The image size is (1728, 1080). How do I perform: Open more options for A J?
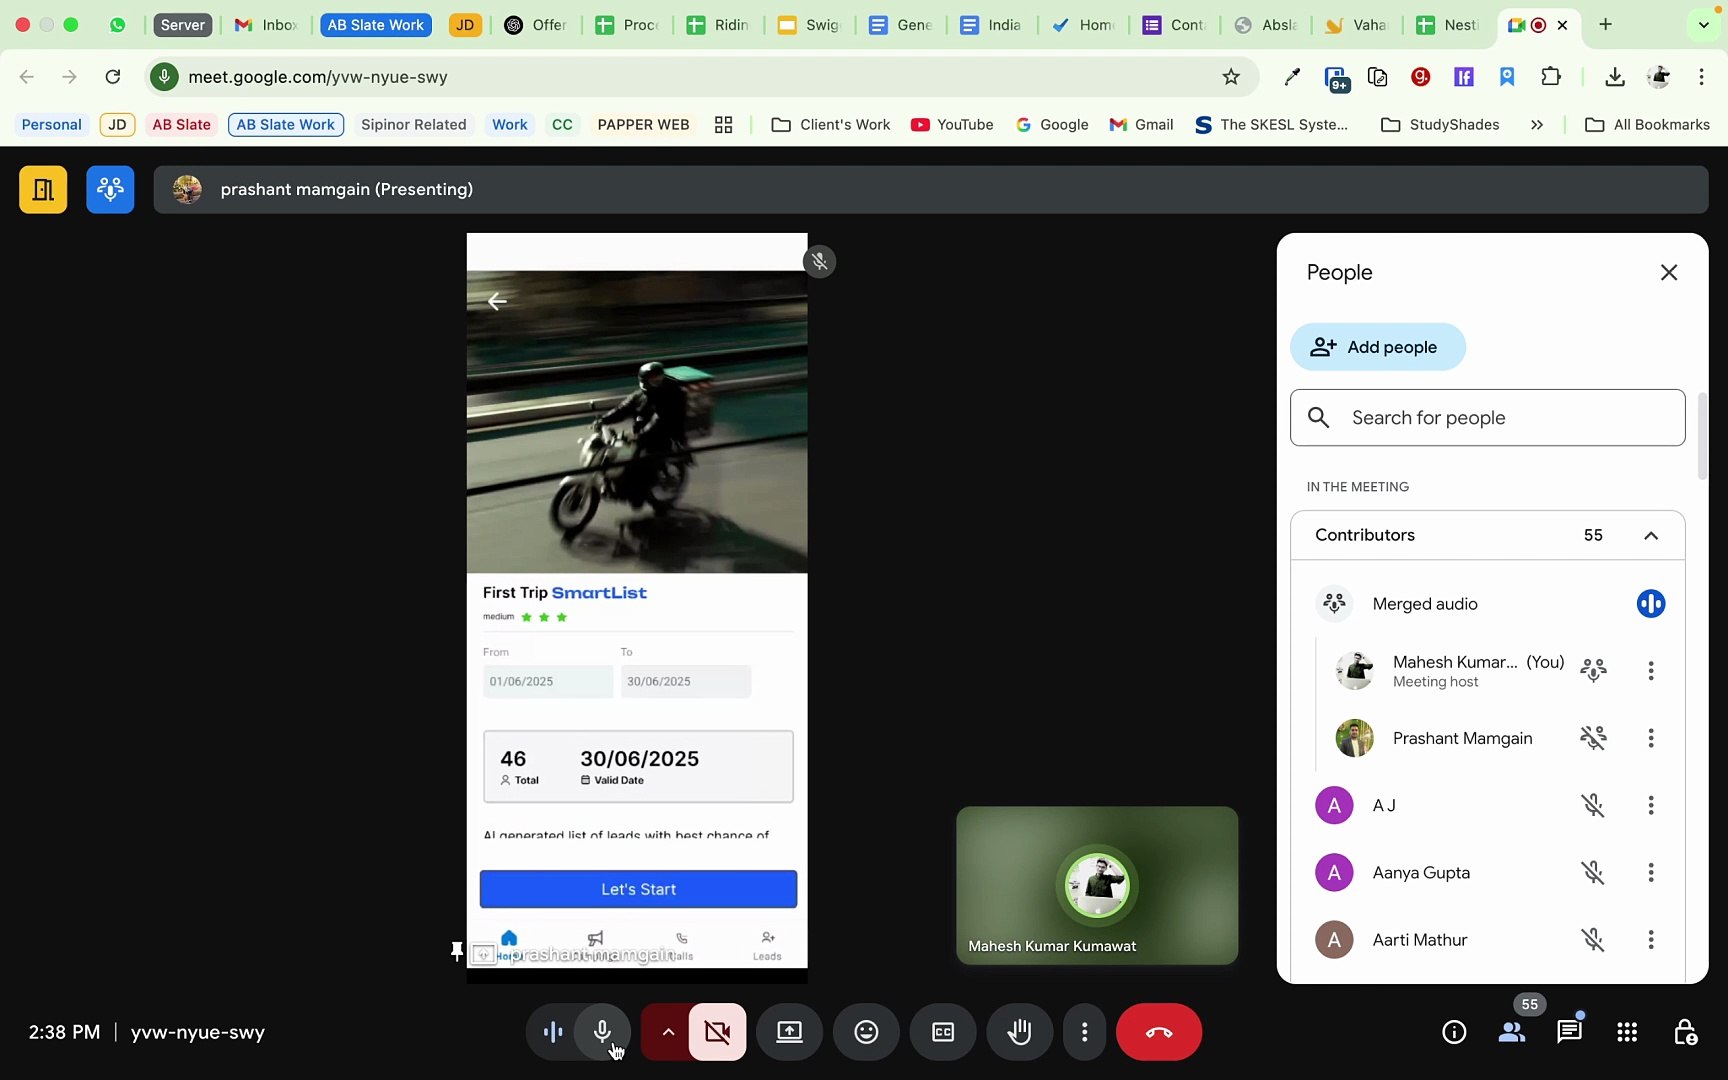(x=1651, y=805)
